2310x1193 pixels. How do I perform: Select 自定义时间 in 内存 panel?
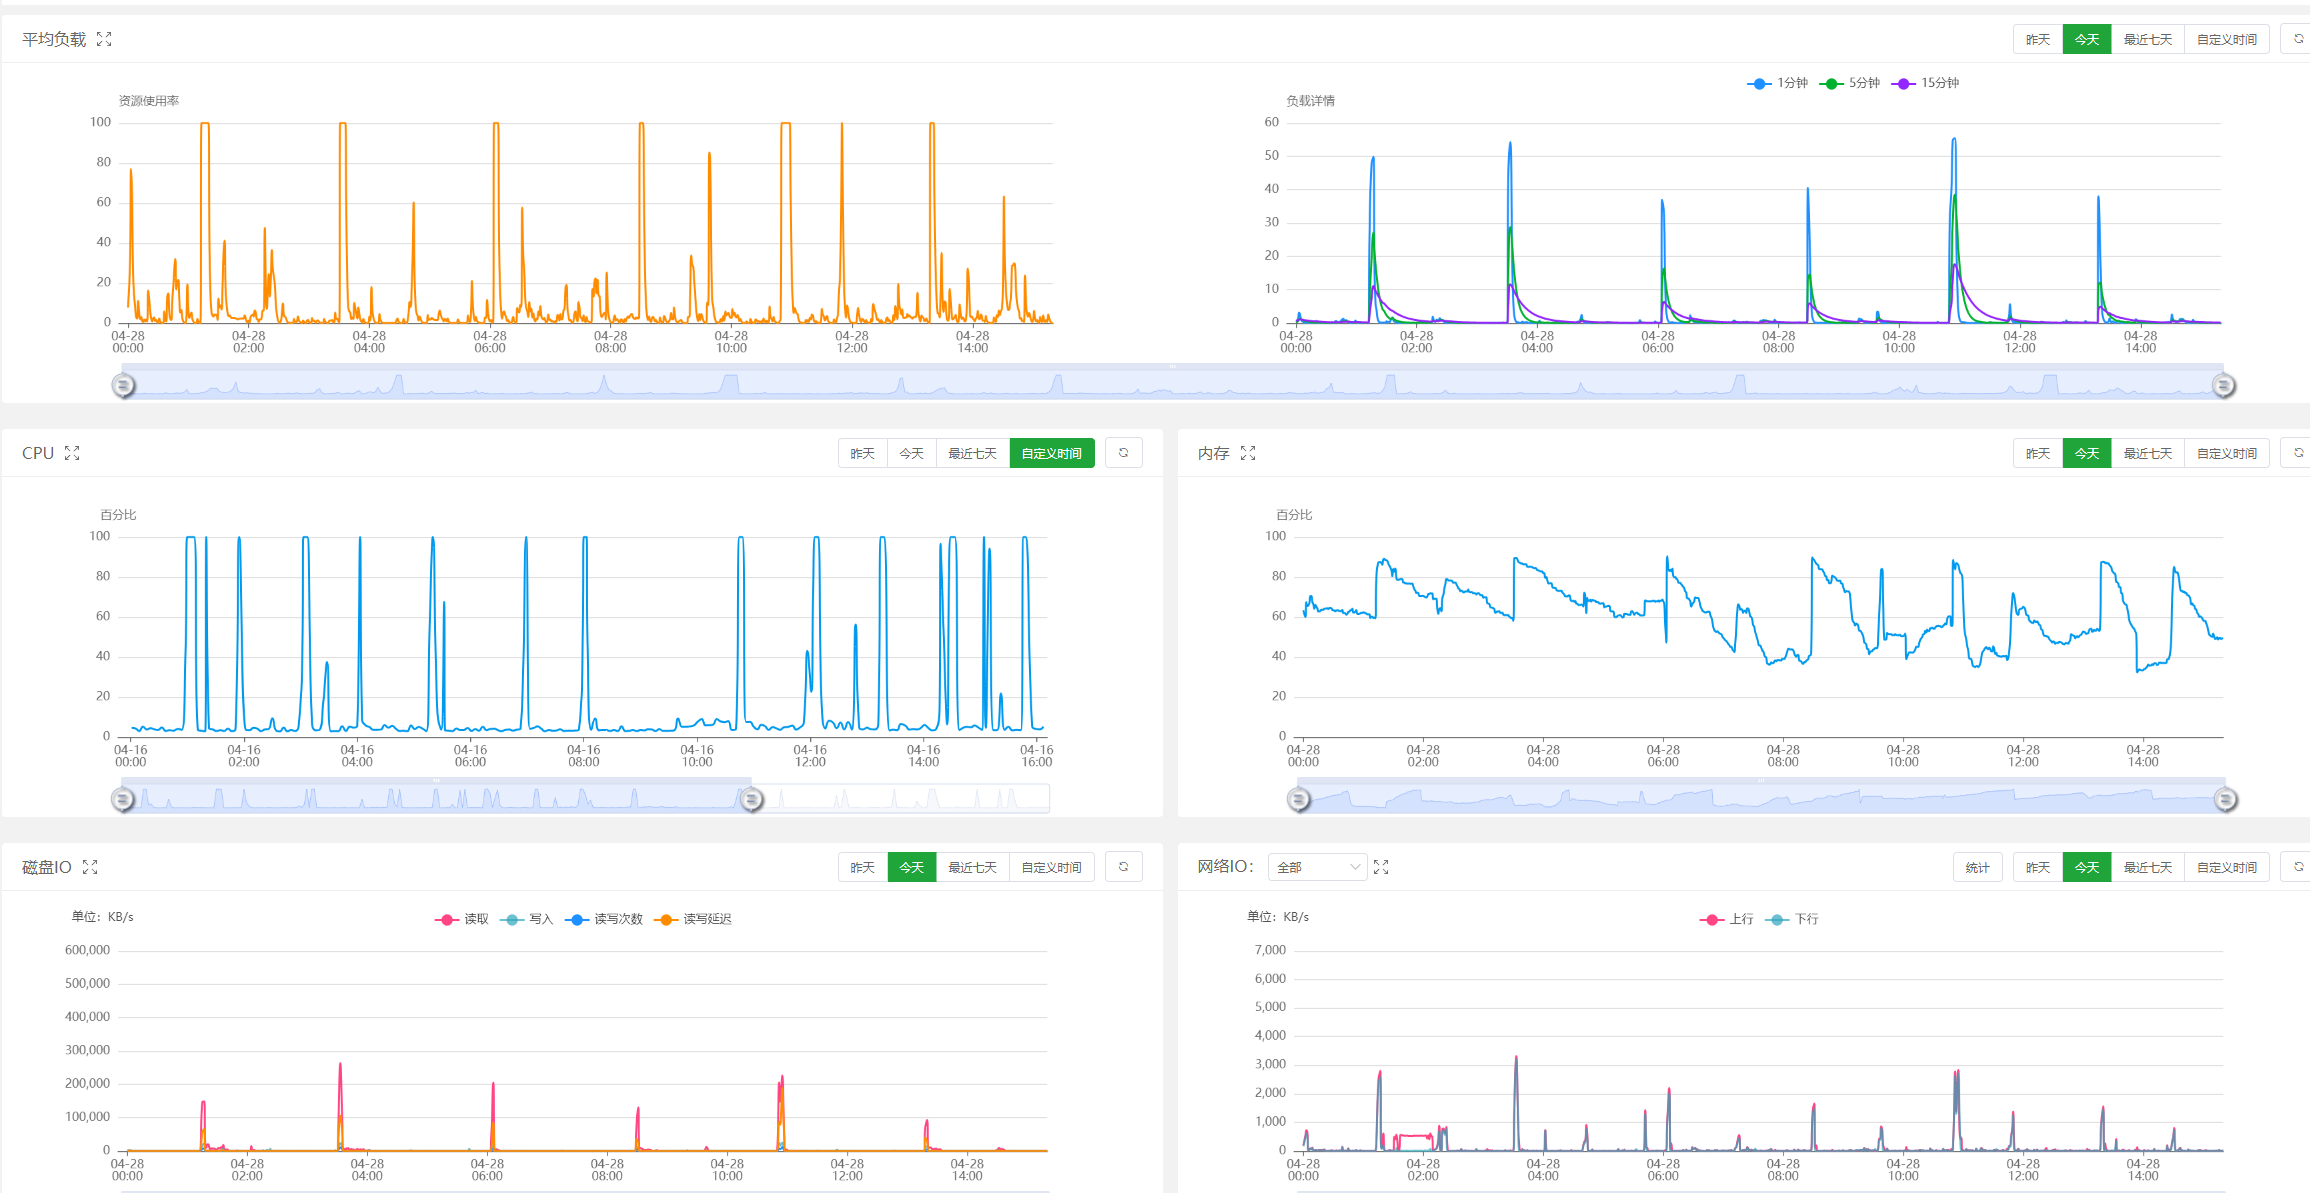(x=2227, y=453)
